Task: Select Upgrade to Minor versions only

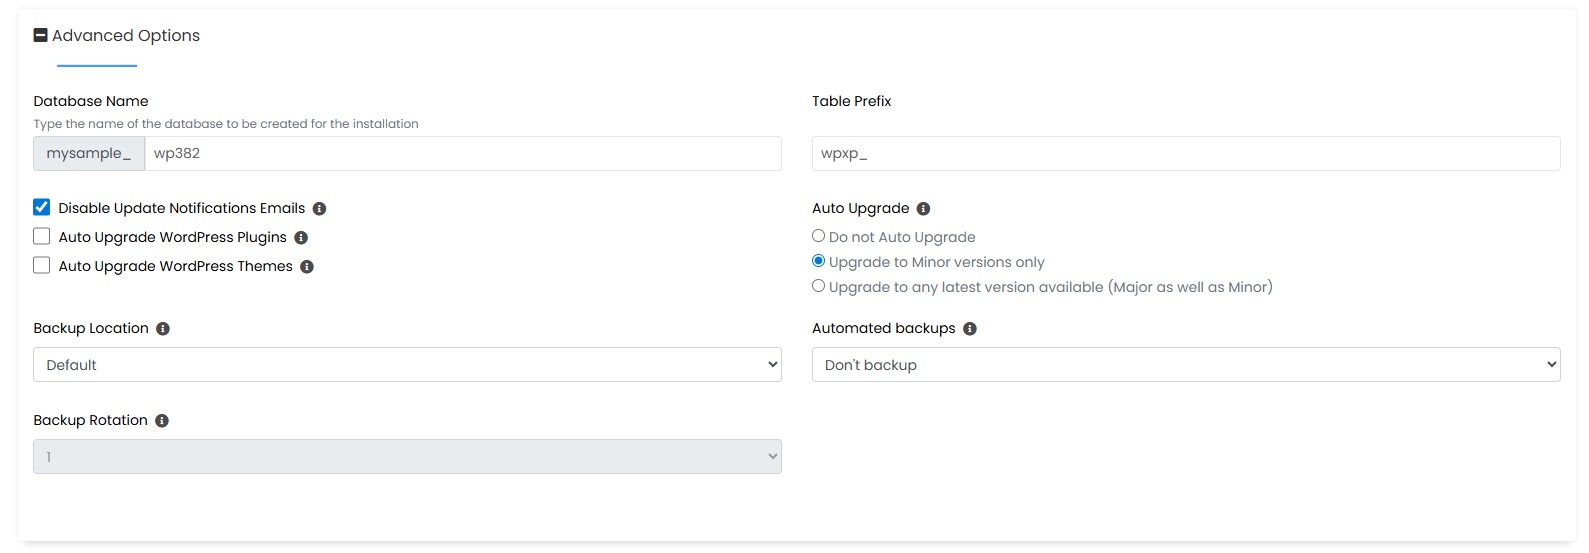Action: coord(819,261)
